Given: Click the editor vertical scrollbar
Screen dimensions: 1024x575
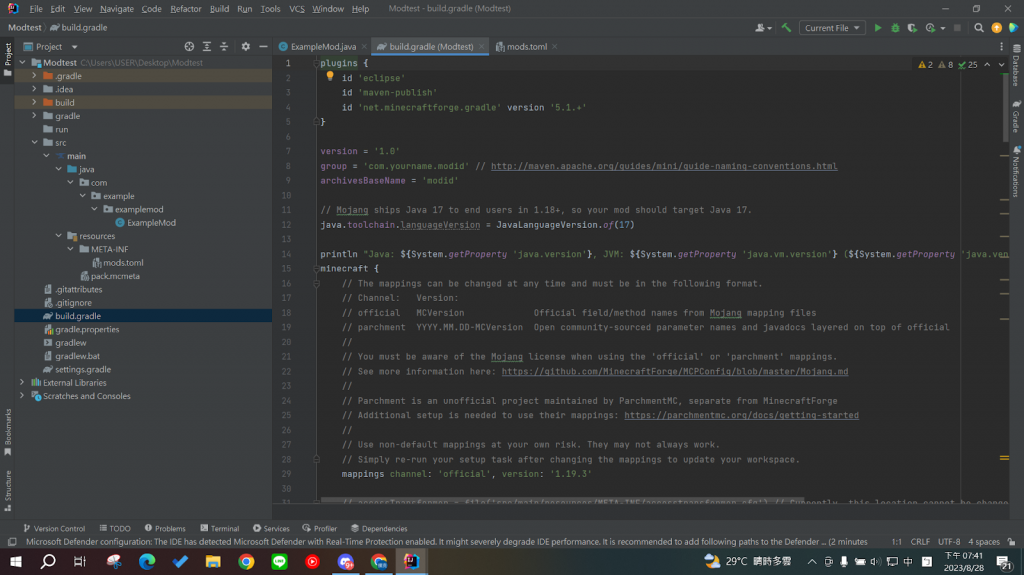Looking at the screenshot, I should coord(1005,108).
